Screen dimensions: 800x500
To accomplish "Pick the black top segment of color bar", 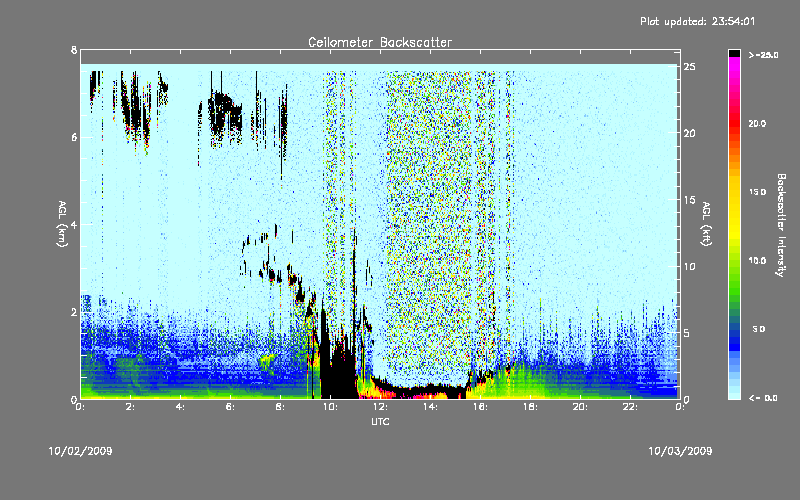I will click(x=734, y=53).
